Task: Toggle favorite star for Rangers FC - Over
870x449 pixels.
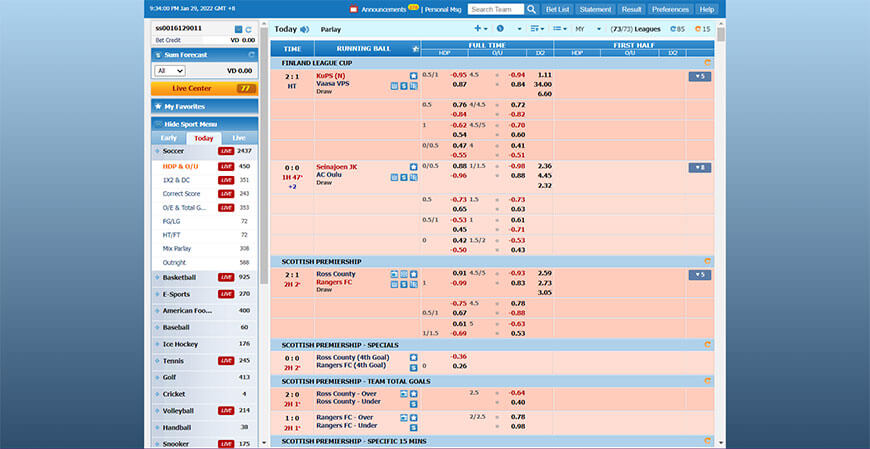Action: (x=413, y=417)
